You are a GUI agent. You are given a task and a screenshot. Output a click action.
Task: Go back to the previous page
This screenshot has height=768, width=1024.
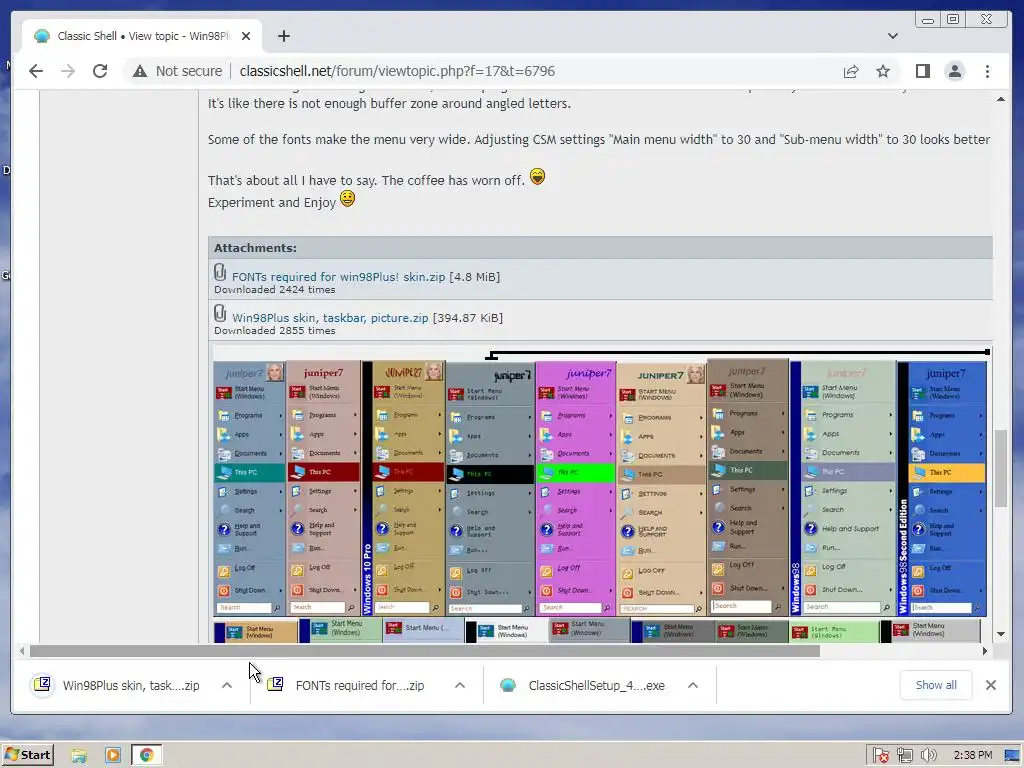click(36, 71)
